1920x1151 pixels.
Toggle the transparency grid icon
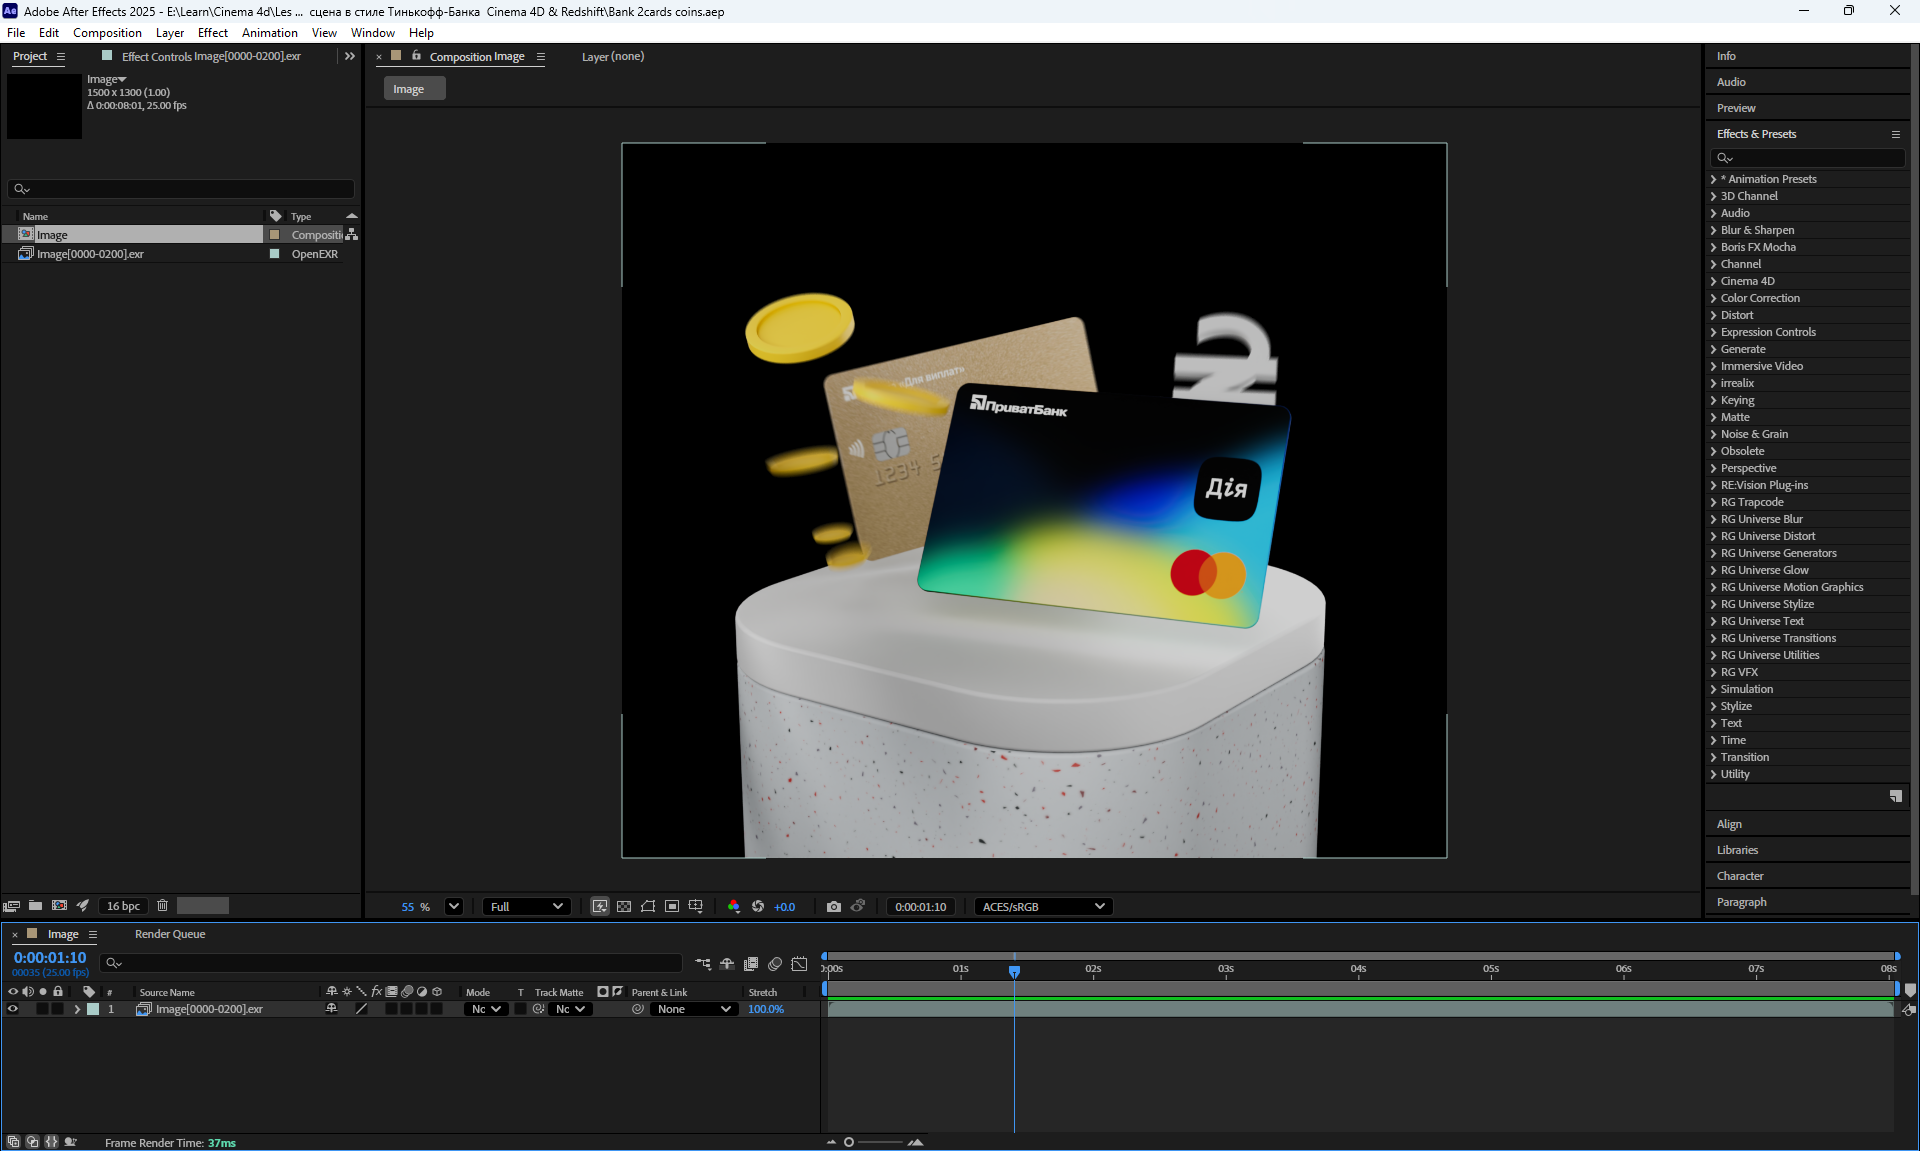point(624,907)
